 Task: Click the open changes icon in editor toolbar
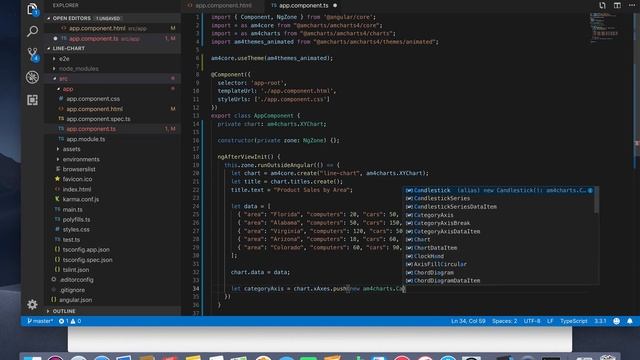pyautogui.click(x=602, y=5)
